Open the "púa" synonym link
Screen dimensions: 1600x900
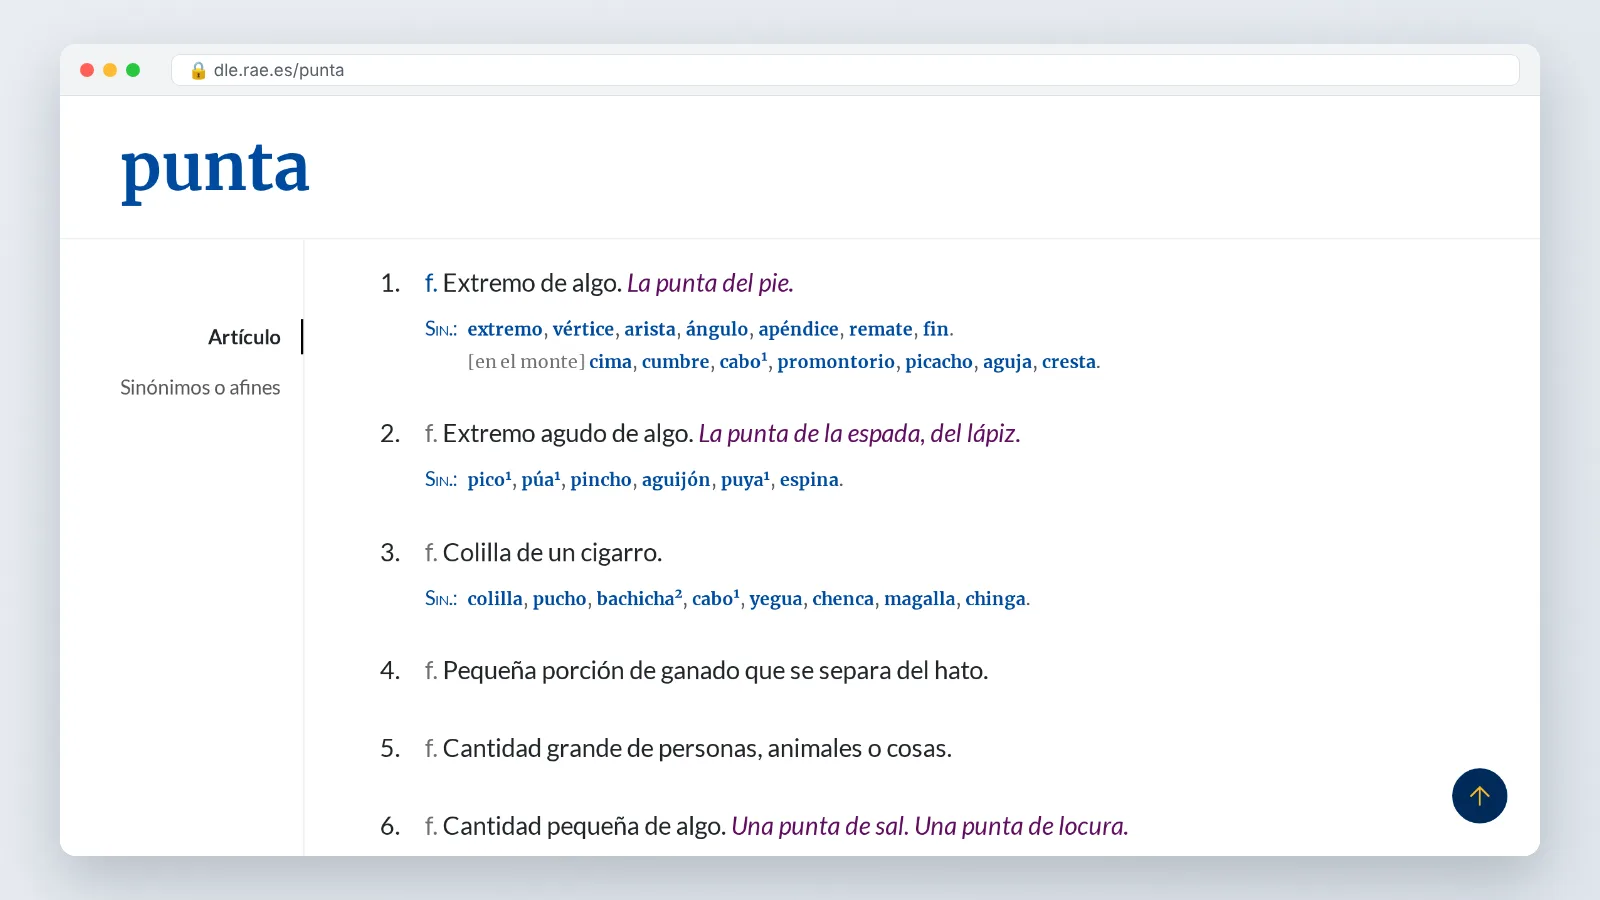pos(541,479)
